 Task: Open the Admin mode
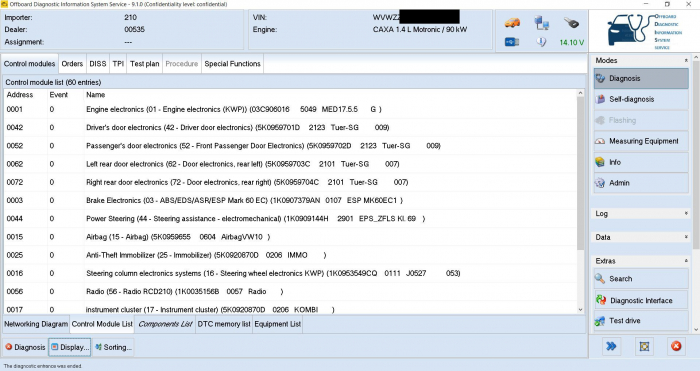[x=641, y=183]
